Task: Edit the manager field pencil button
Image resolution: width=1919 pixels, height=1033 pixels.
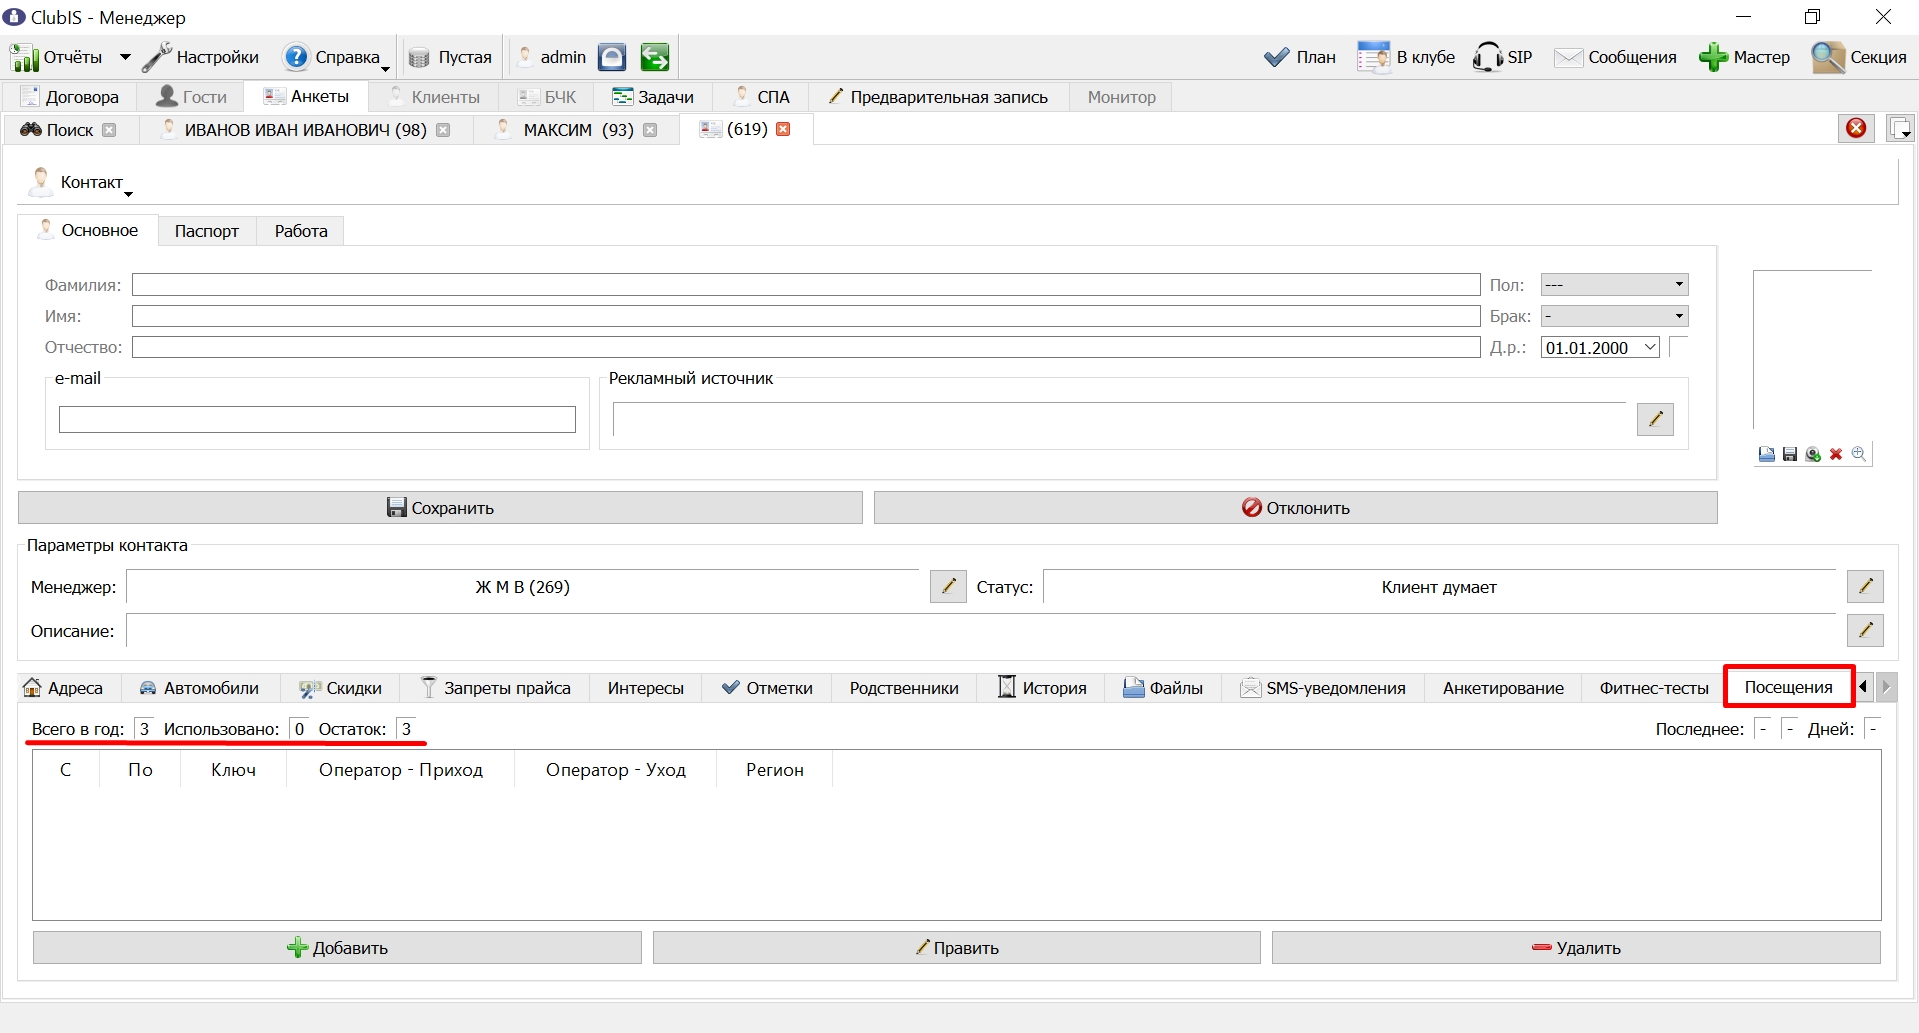Action: click(948, 586)
